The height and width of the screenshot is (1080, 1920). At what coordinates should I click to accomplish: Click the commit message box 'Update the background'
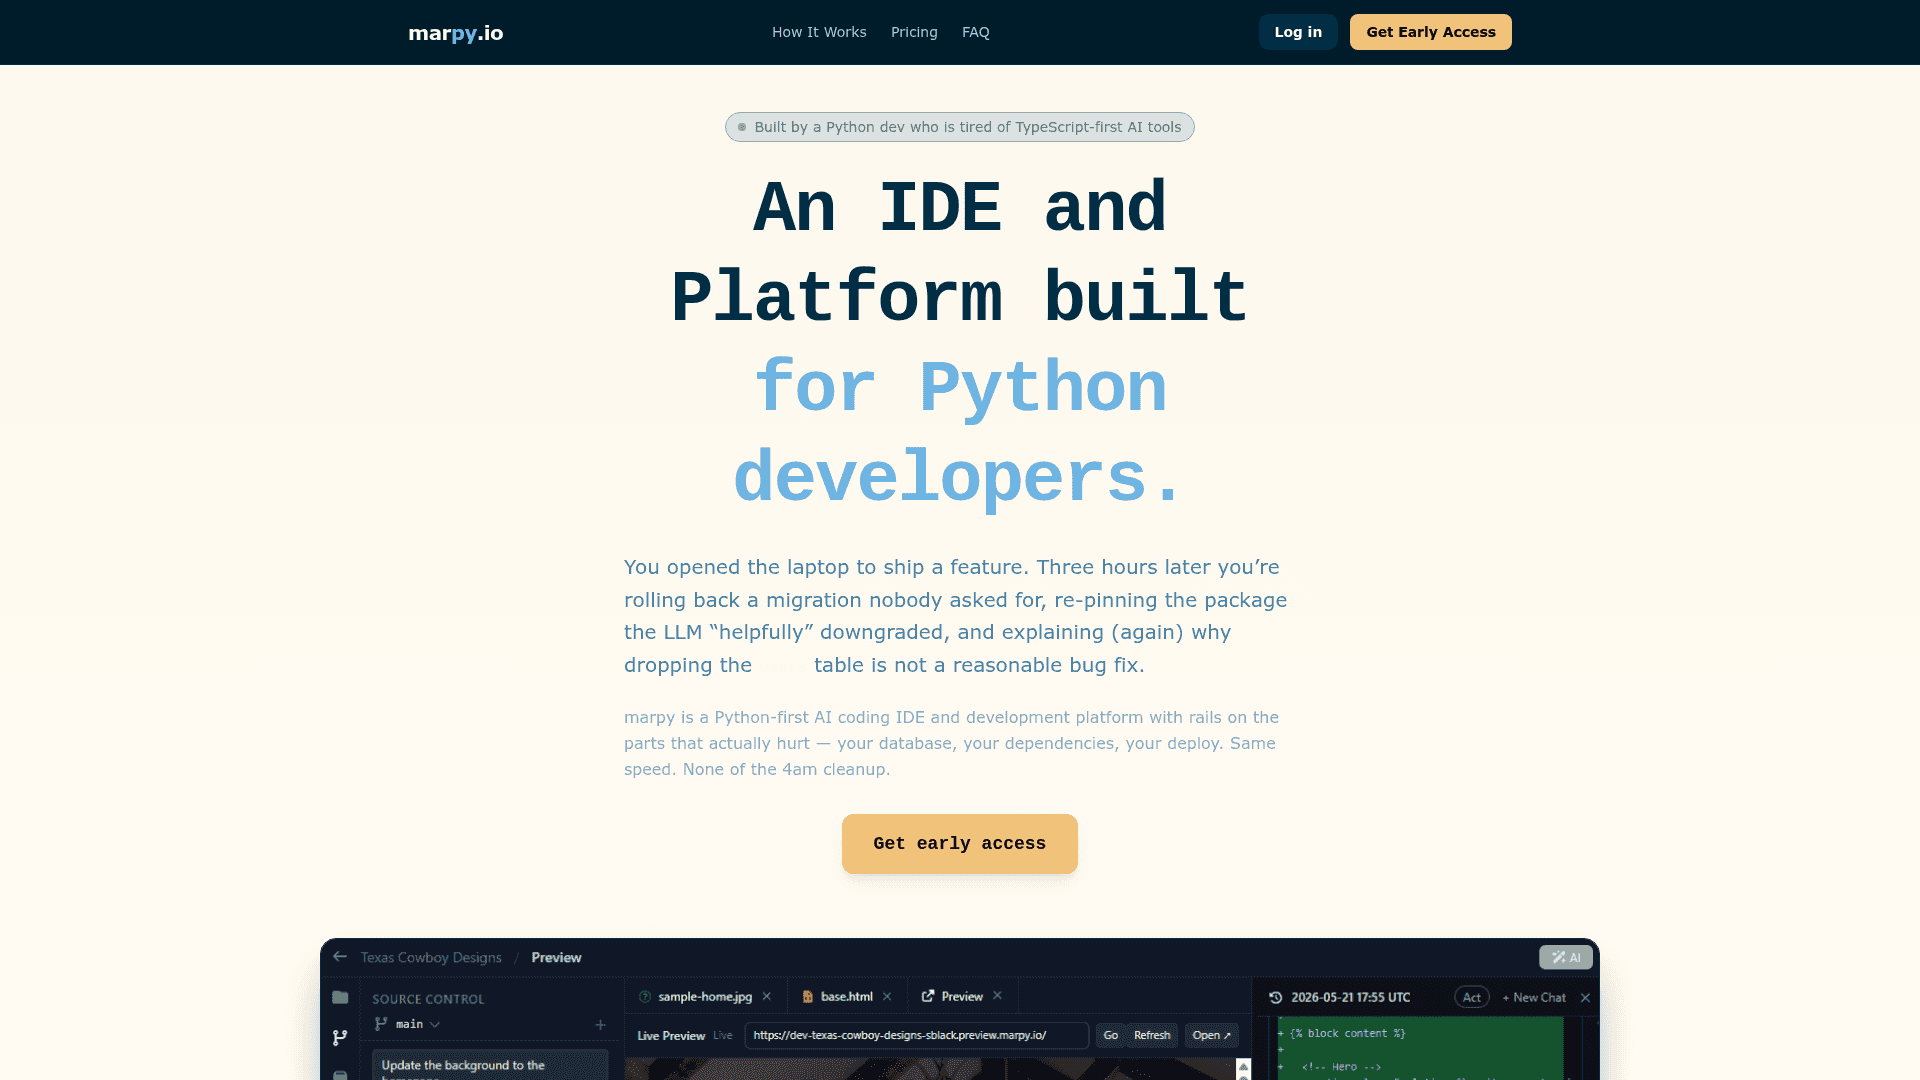pos(490,1065)
